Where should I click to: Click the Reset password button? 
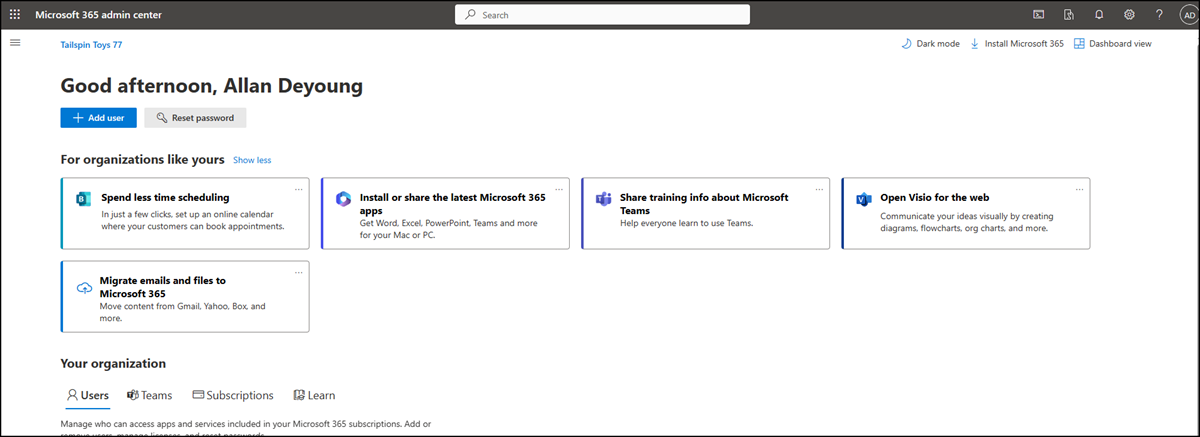(195, 118)
